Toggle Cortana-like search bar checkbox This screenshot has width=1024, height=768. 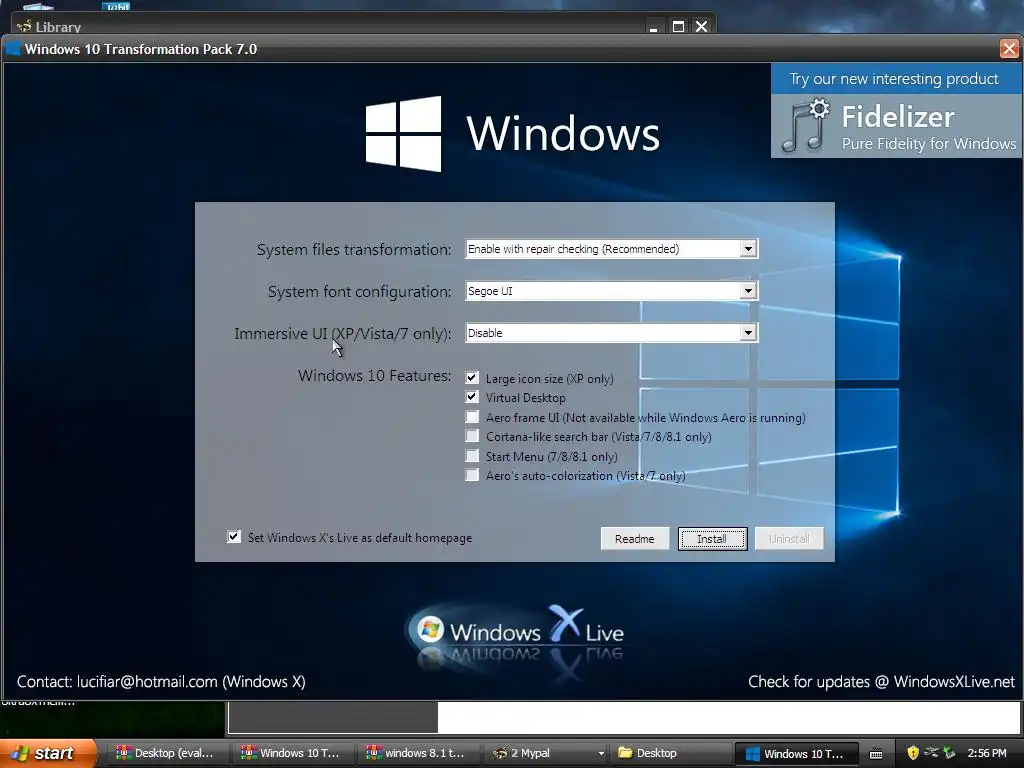click(472, 436)
